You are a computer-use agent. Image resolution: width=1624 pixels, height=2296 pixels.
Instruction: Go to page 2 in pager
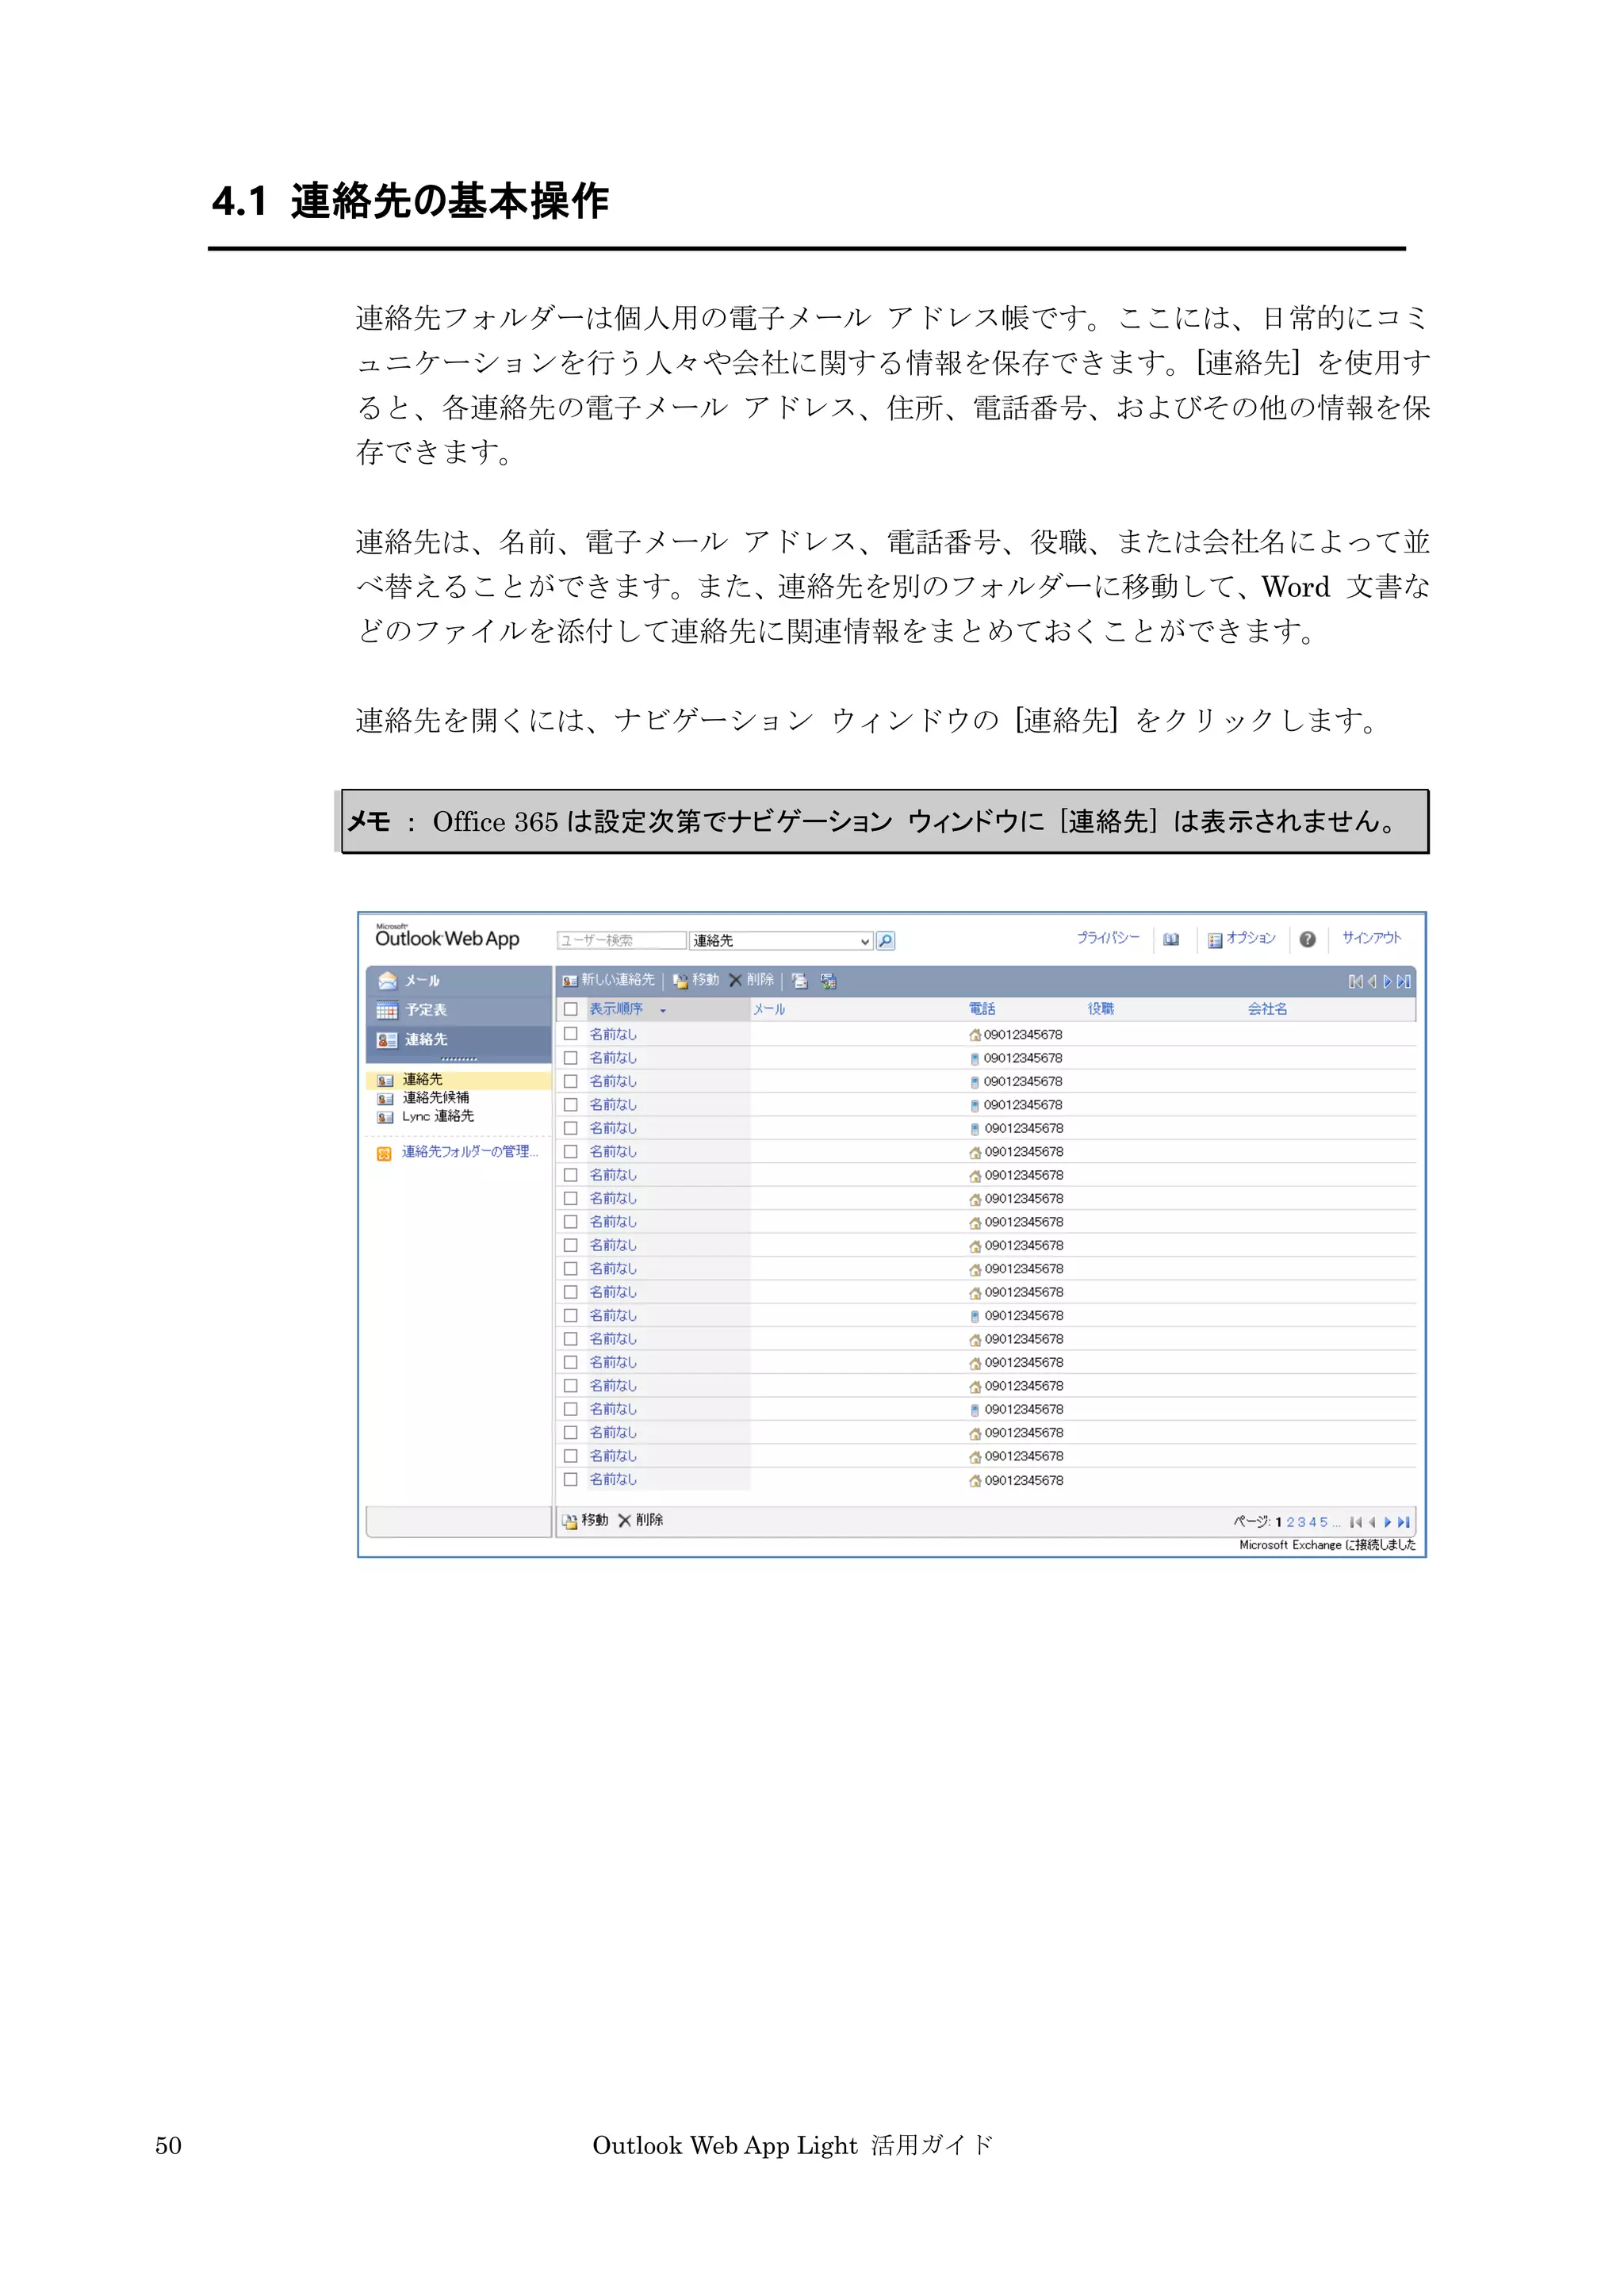1290,1522
